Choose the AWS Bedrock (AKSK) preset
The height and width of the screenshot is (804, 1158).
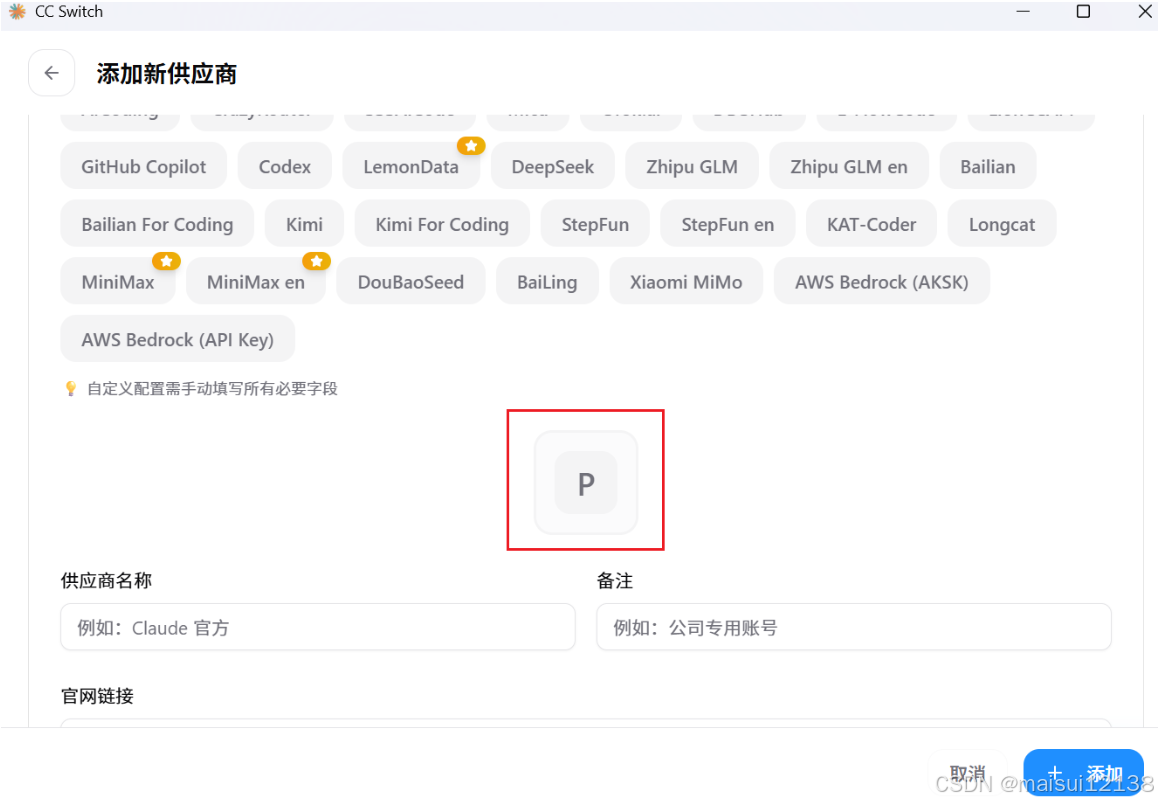coord(881,281)
